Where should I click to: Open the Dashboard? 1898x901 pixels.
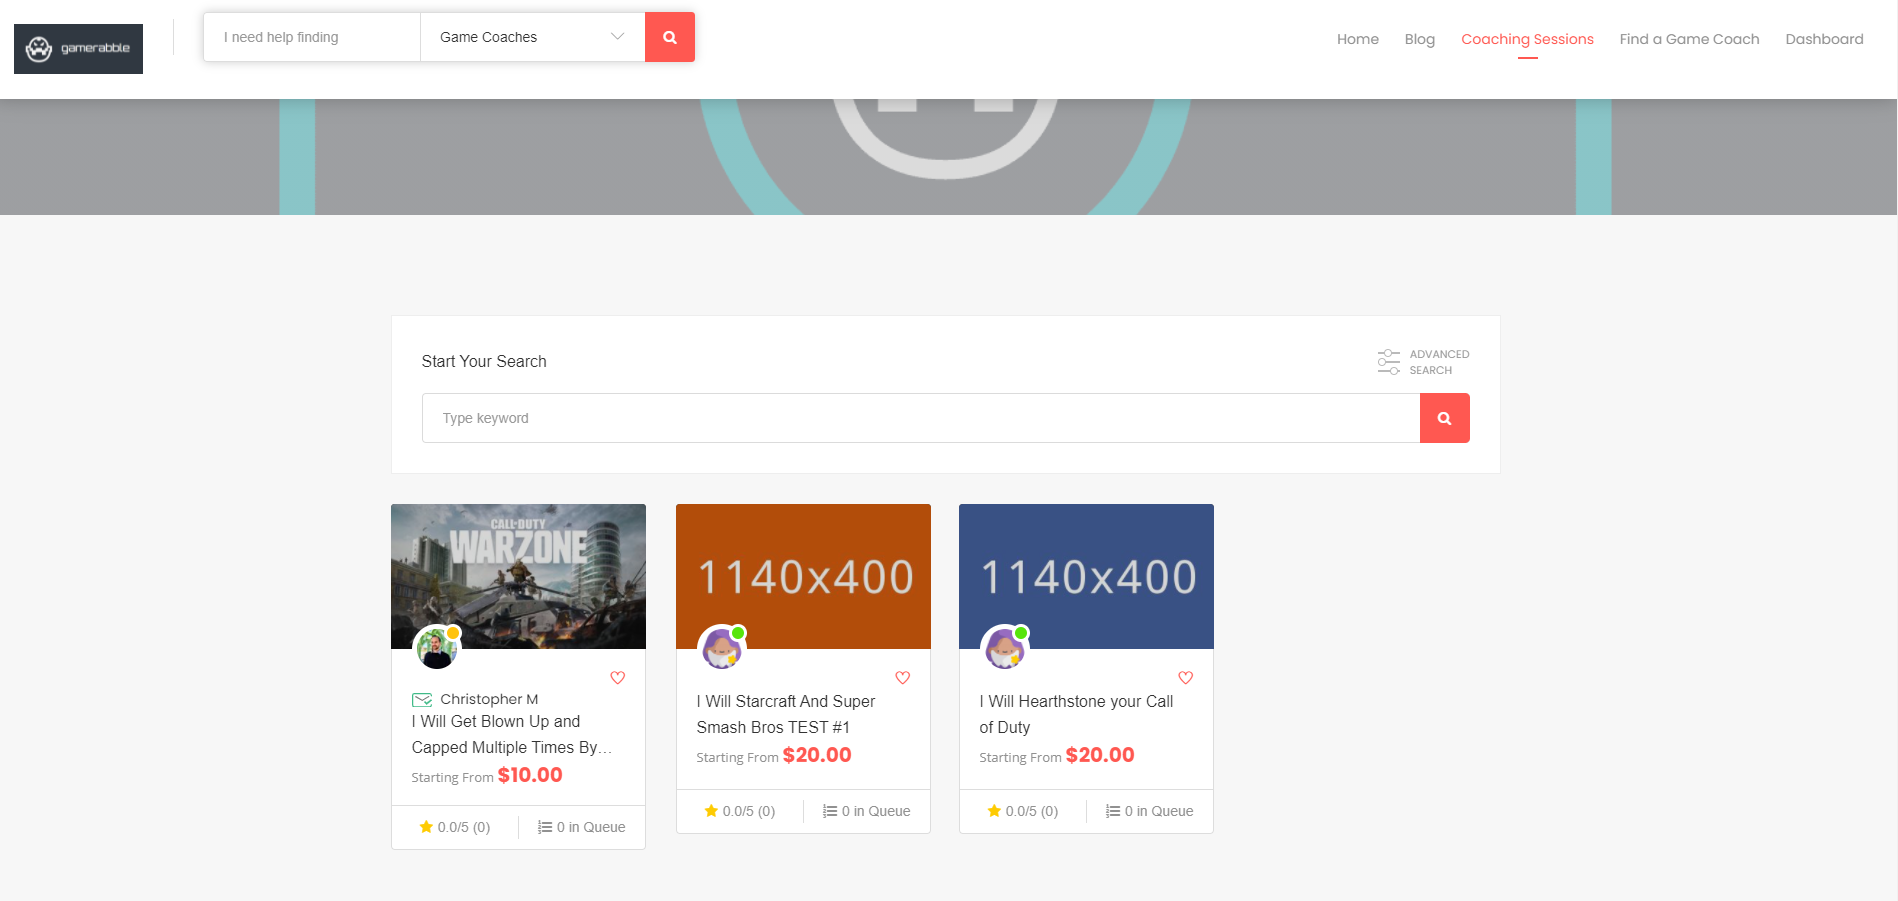click(1824, 39)
